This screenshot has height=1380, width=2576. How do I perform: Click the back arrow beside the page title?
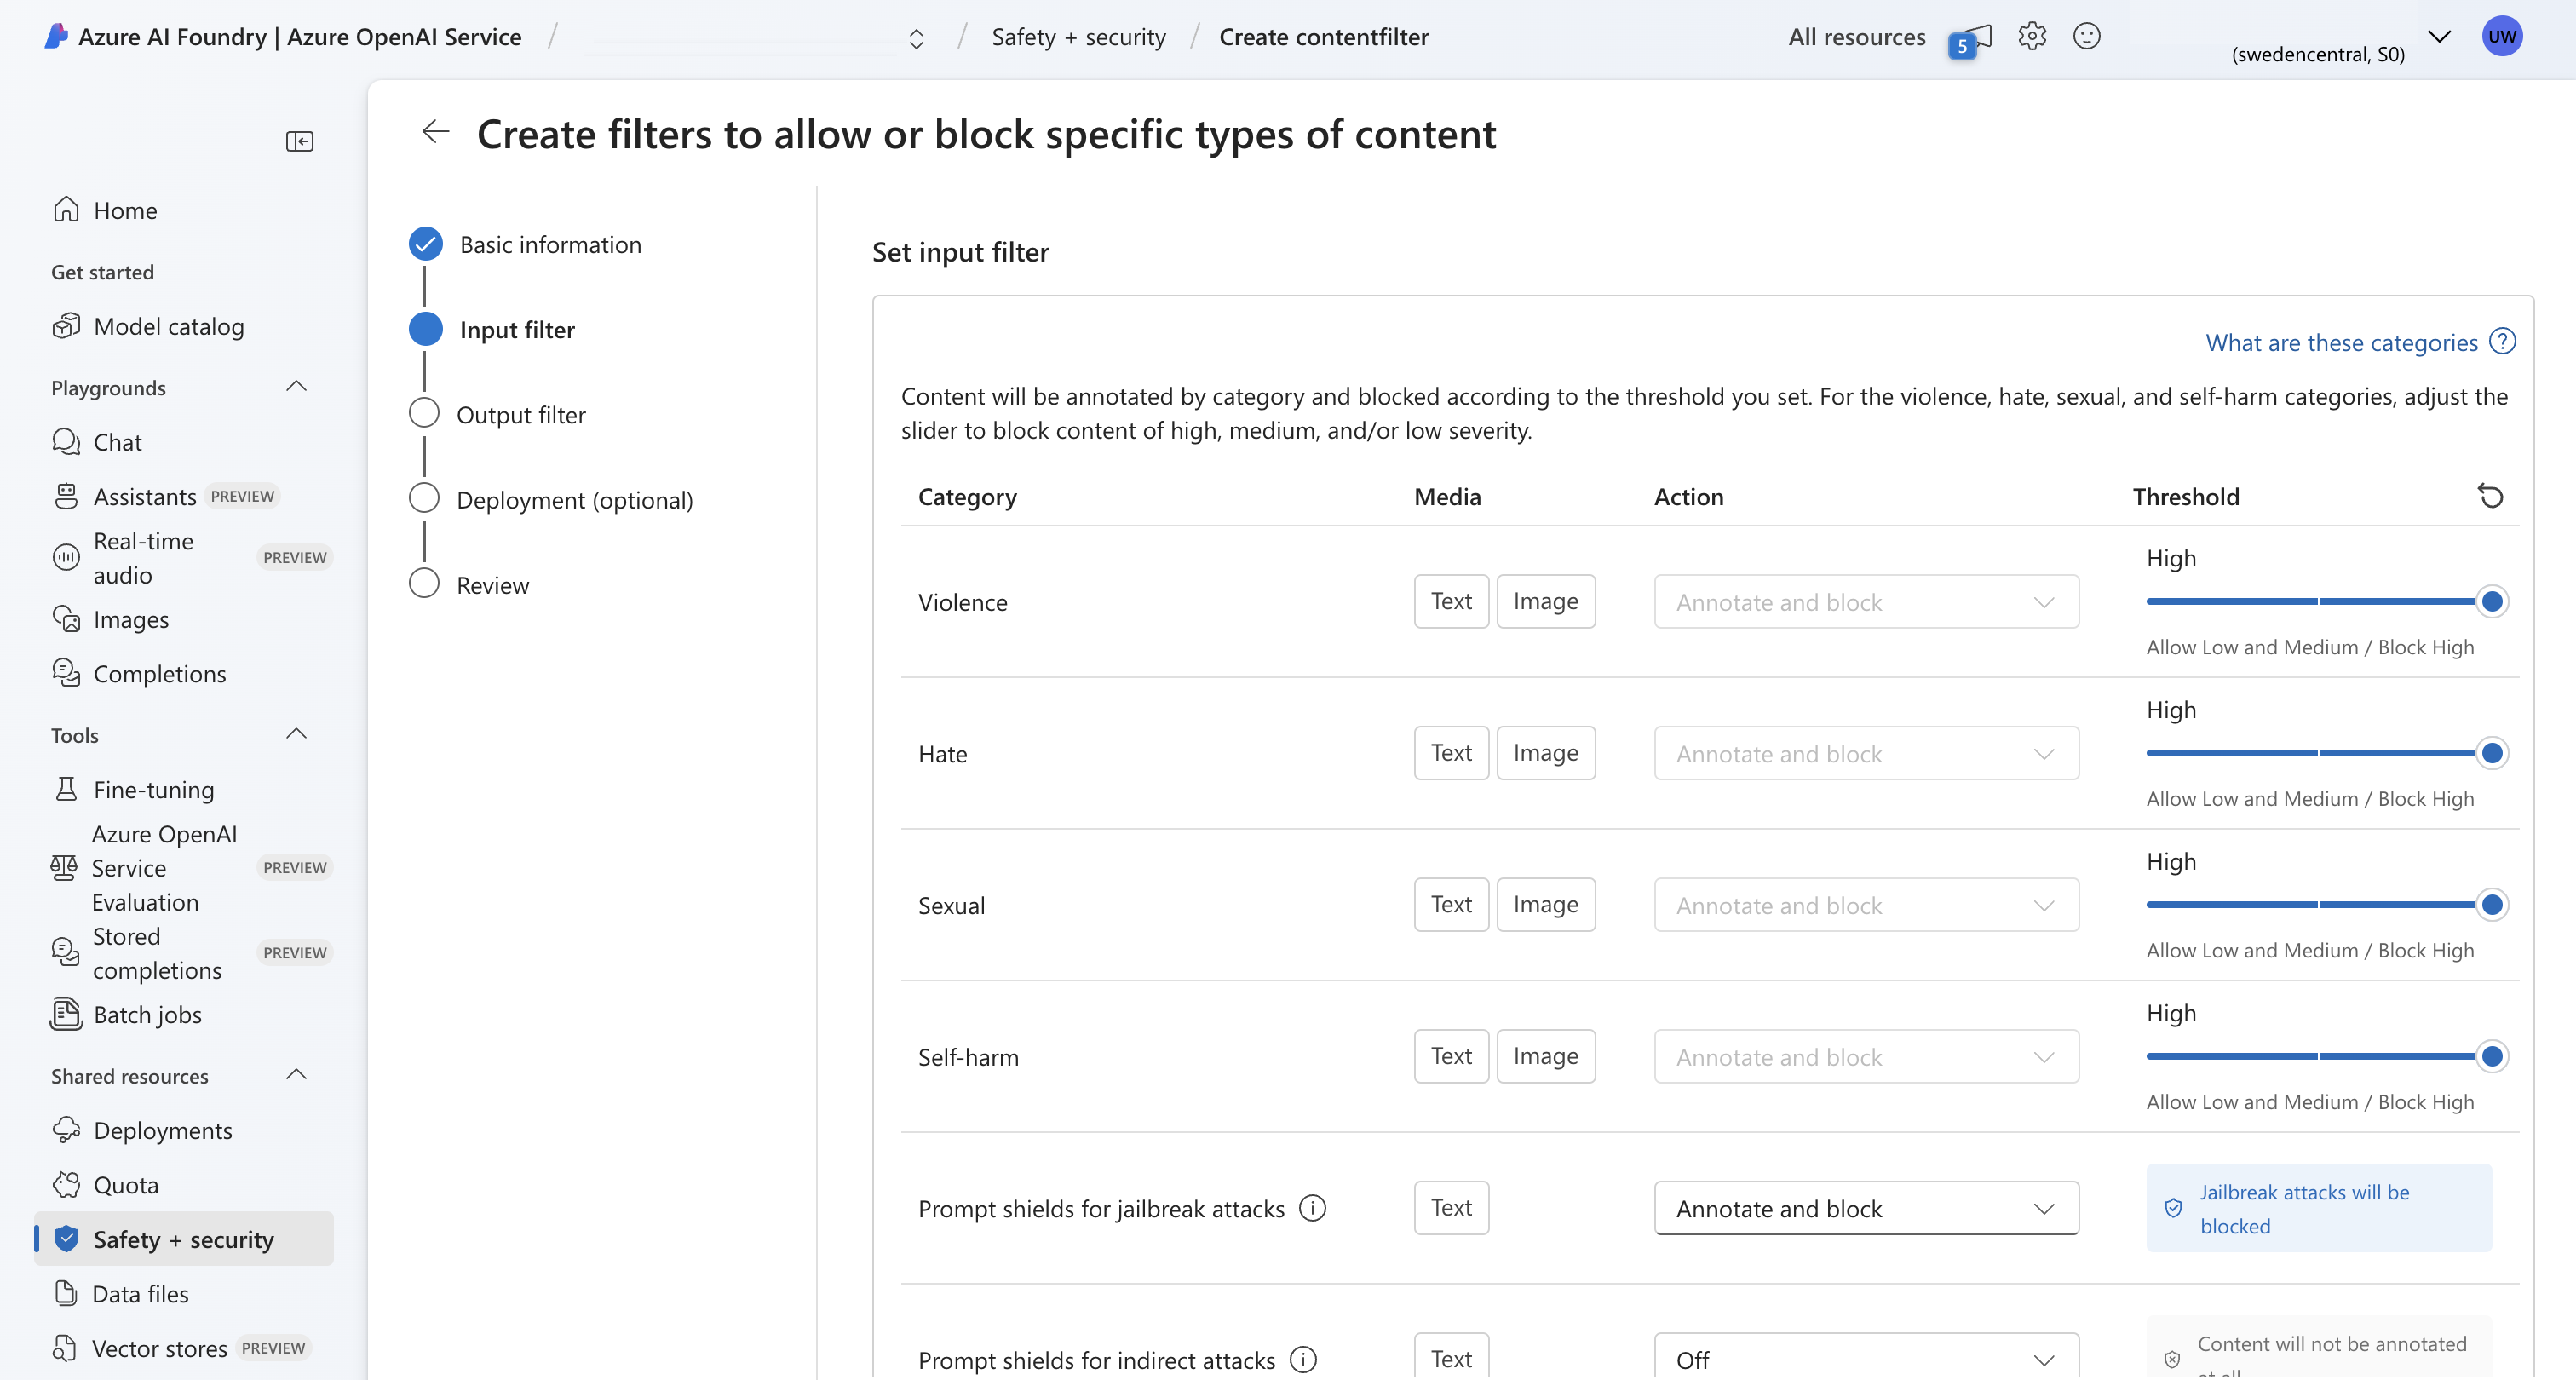tap(435, 131)
